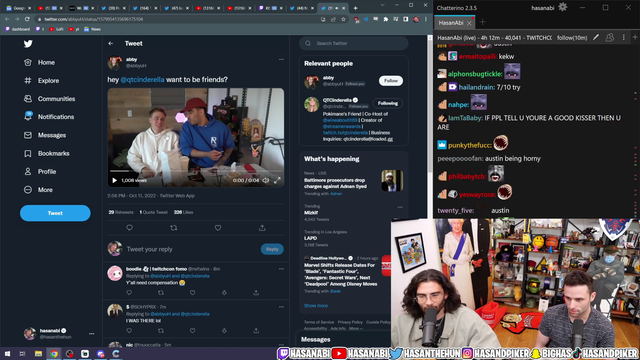Like abby's tweet with heart icon
This screenshot has width=640, height=360.
pos(218,228)
